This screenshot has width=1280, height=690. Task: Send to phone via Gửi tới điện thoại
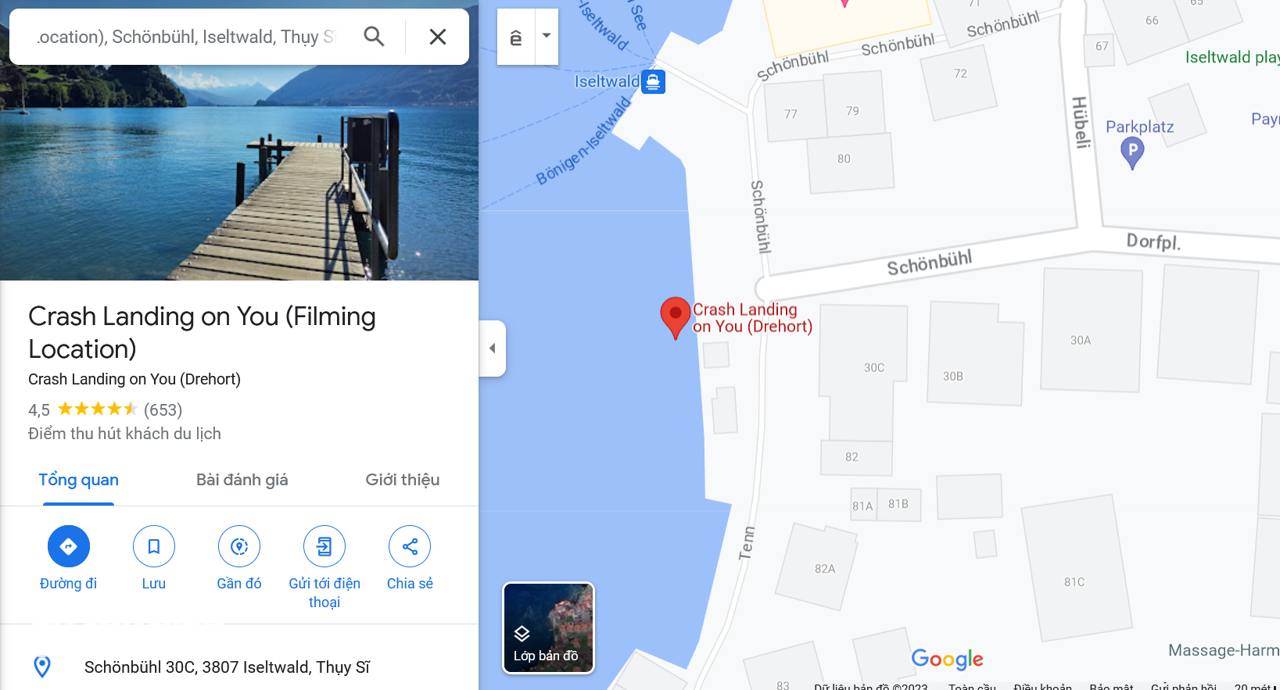point(324,547)
